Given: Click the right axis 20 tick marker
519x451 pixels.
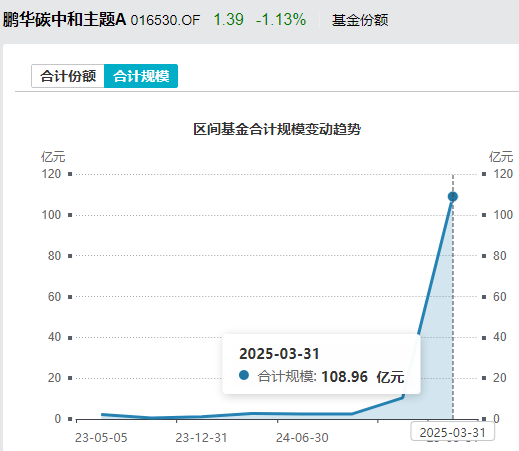Looking at the screenshot, I should 484,378.
